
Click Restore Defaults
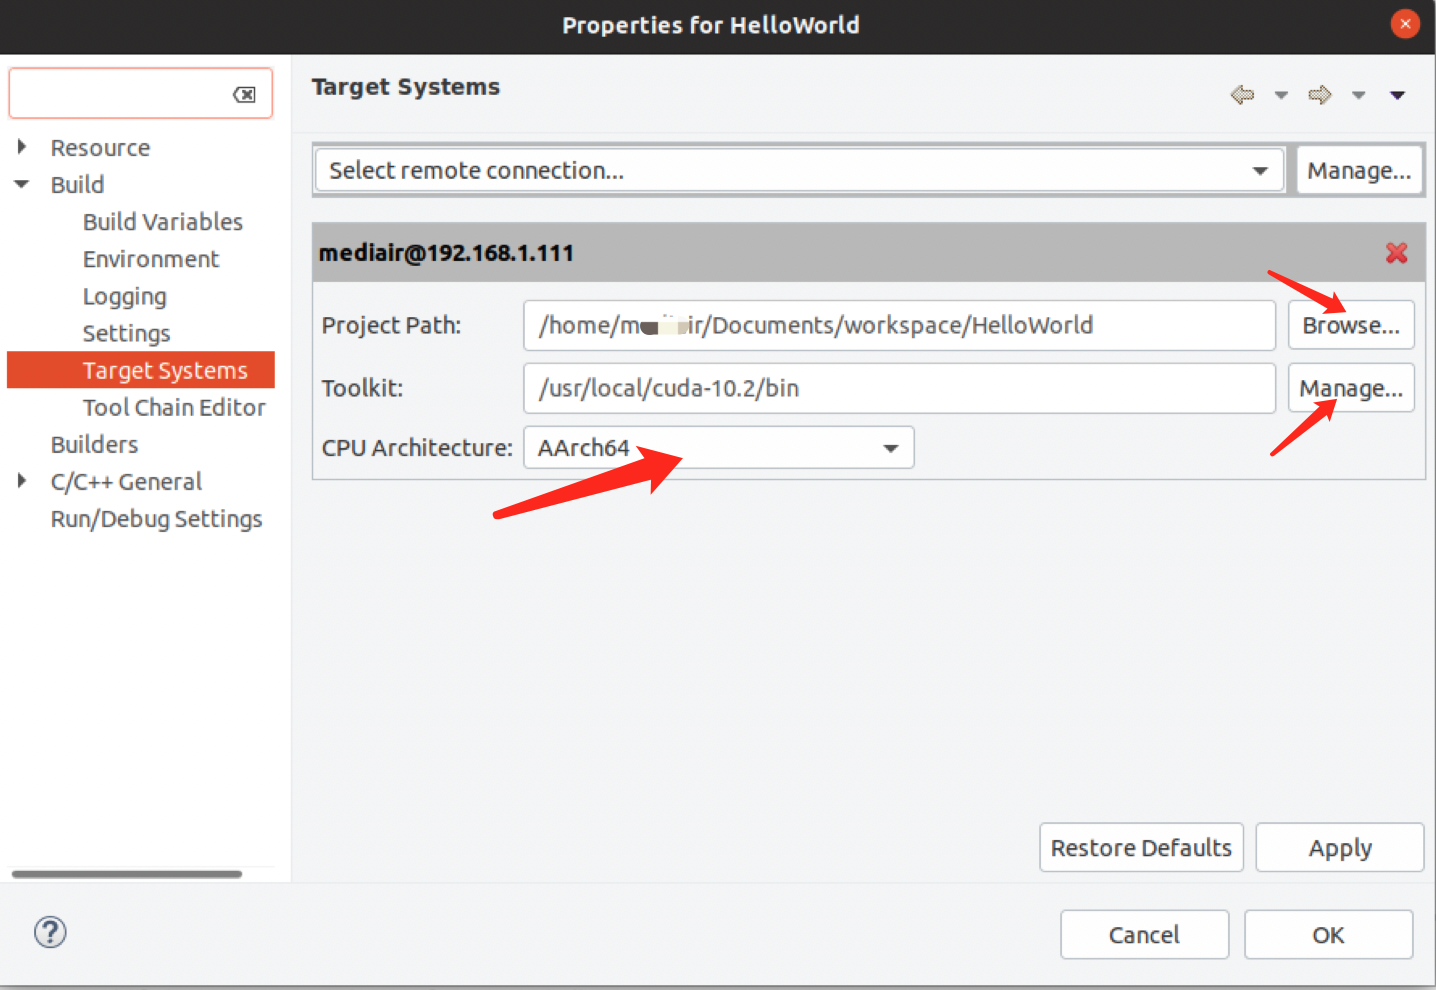[x=1141, y=847]
